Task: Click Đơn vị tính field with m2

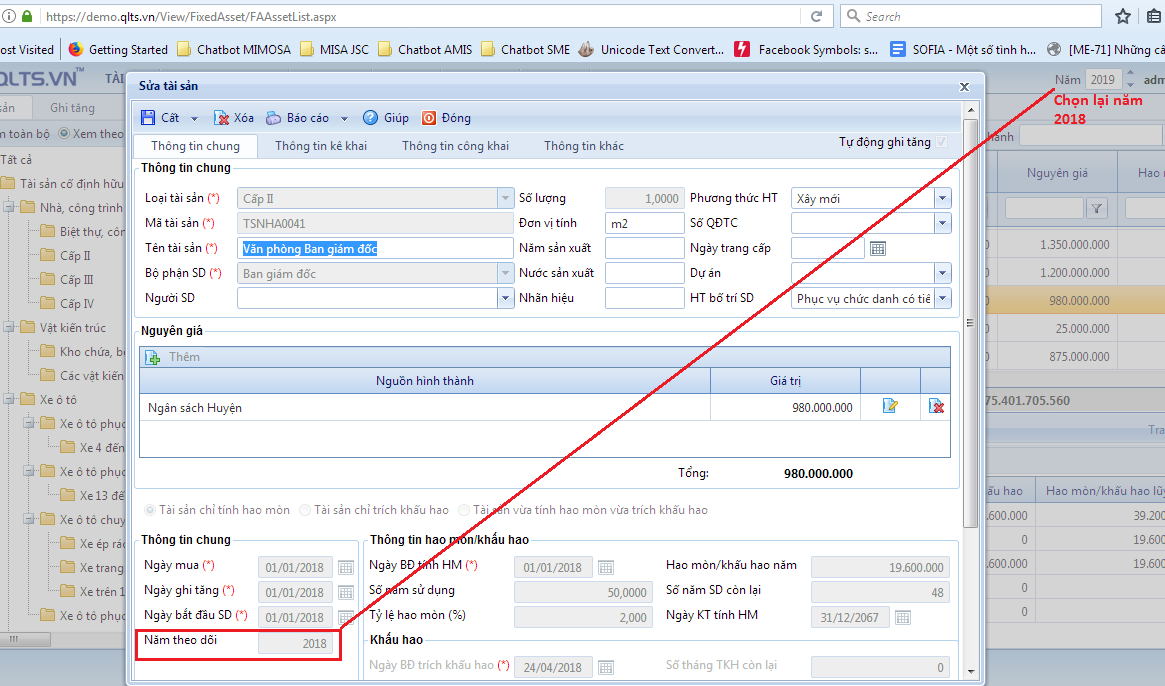Action: pos(644,223)
